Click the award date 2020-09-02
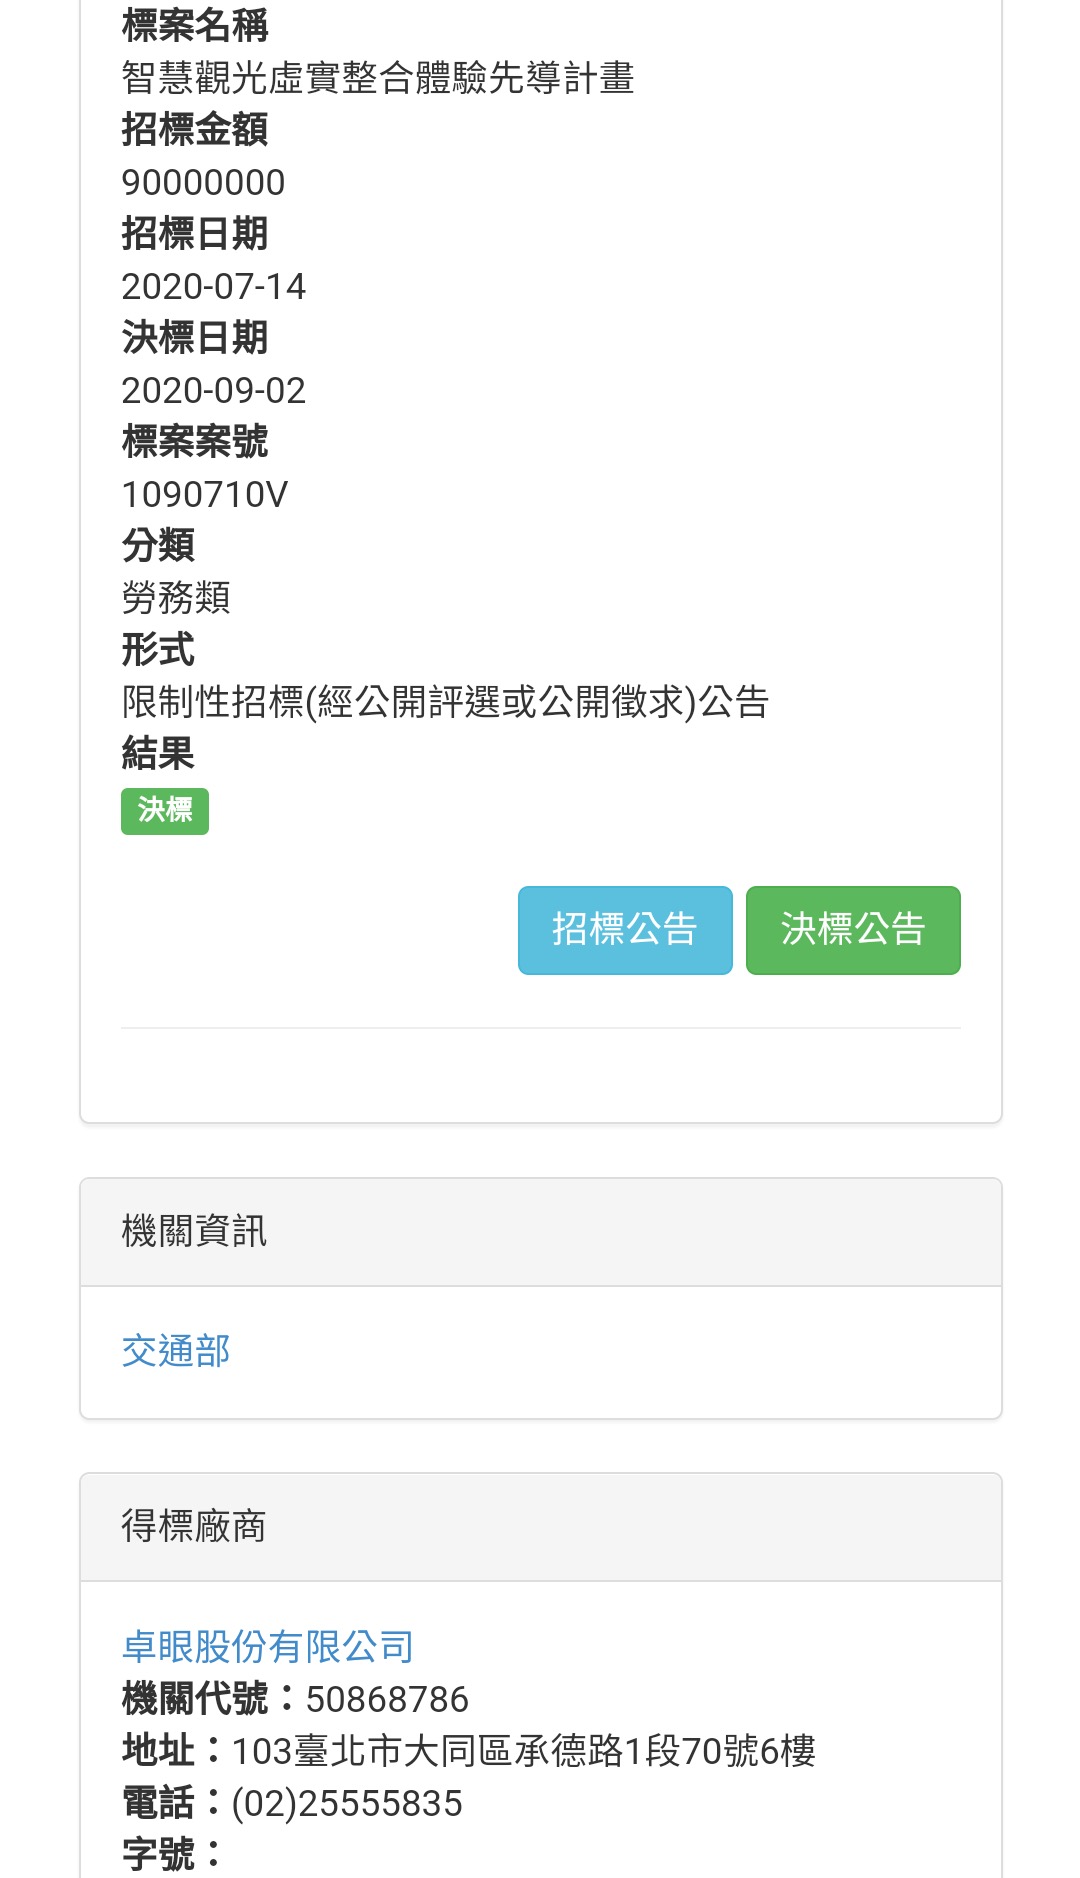The height and width of the screenshot is (1878, 1080). pos(213,391)
